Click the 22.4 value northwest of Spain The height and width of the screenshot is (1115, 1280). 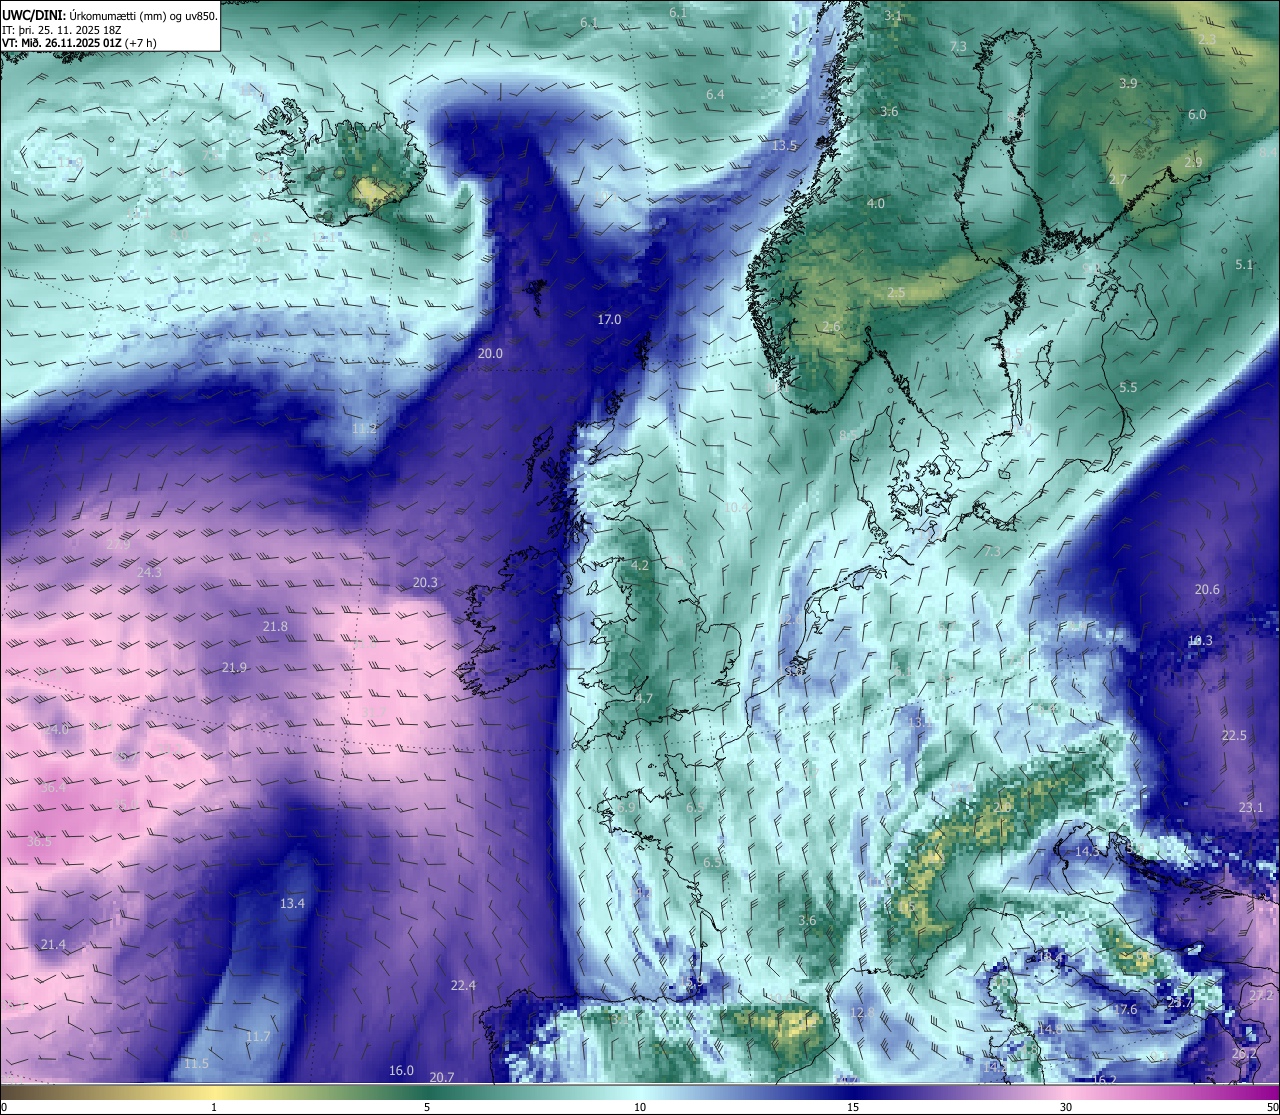point(463,986)
